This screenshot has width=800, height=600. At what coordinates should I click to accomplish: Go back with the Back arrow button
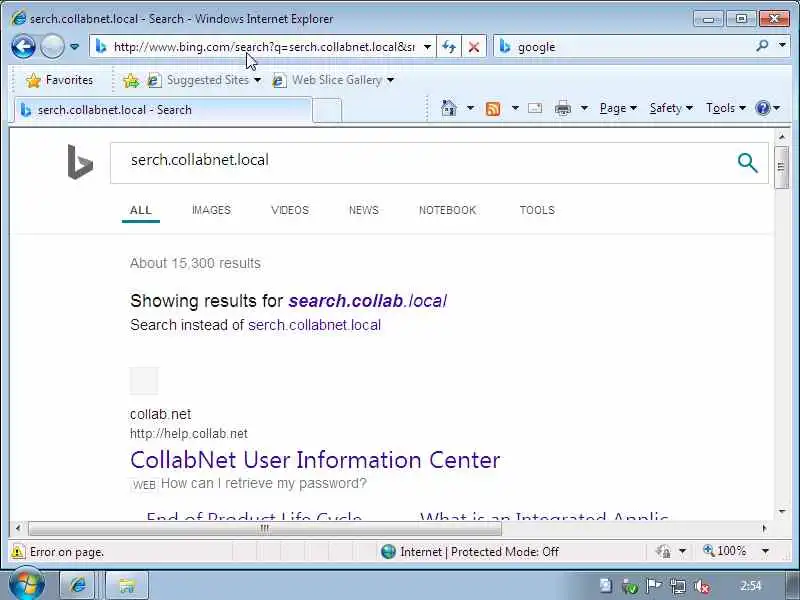[23, 47]
